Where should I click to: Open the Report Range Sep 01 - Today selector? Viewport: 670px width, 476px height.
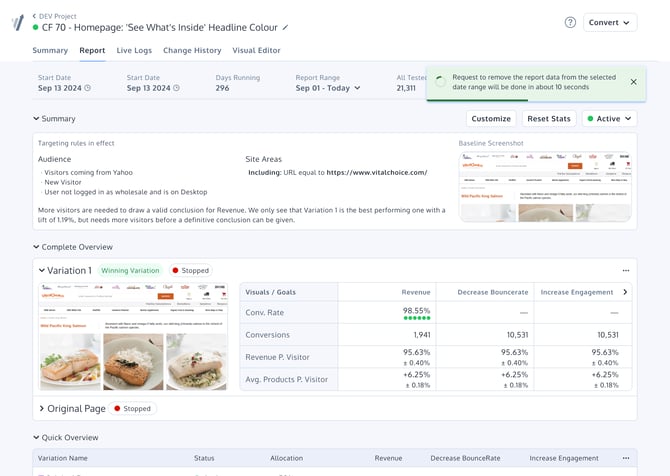point(328,88)
